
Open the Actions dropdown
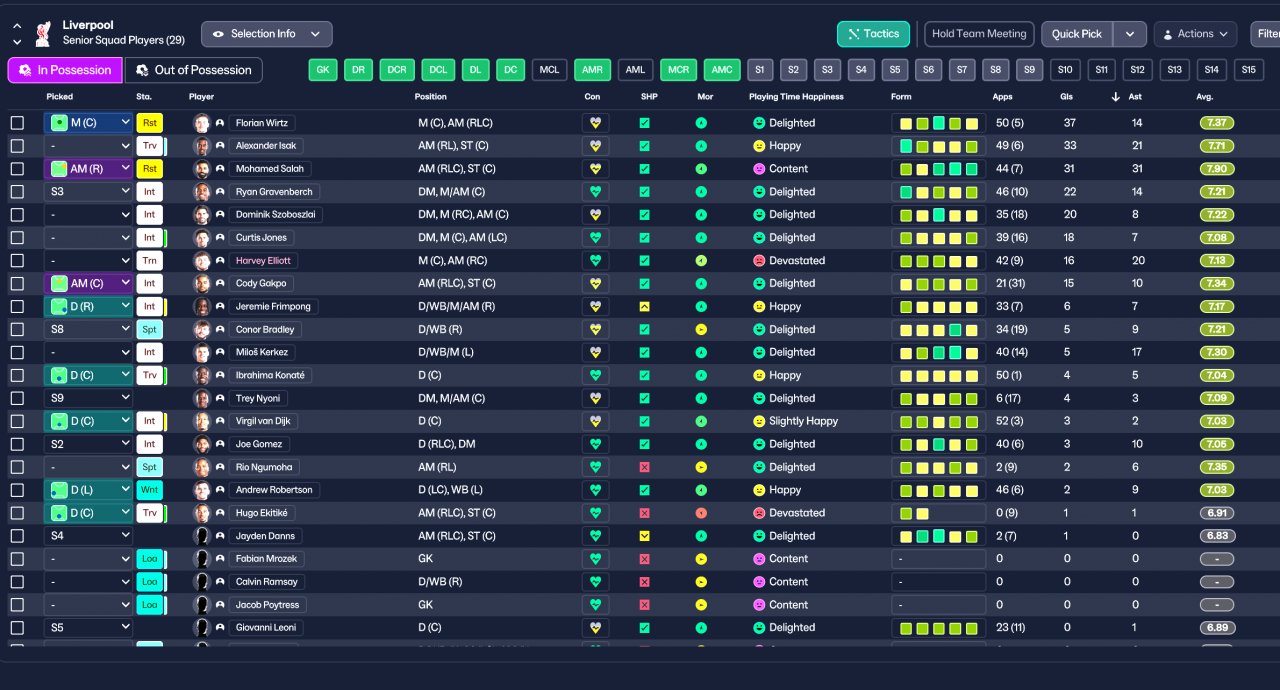pos(1195,34)
